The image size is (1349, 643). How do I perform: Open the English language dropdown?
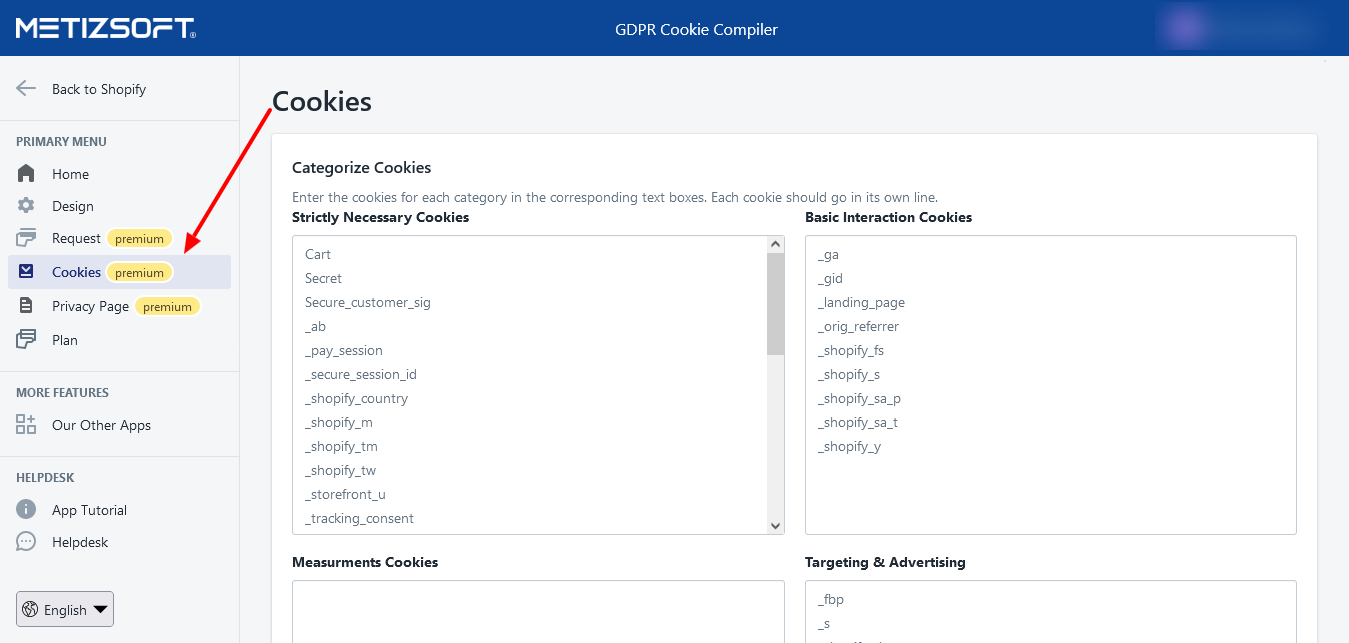65,609
